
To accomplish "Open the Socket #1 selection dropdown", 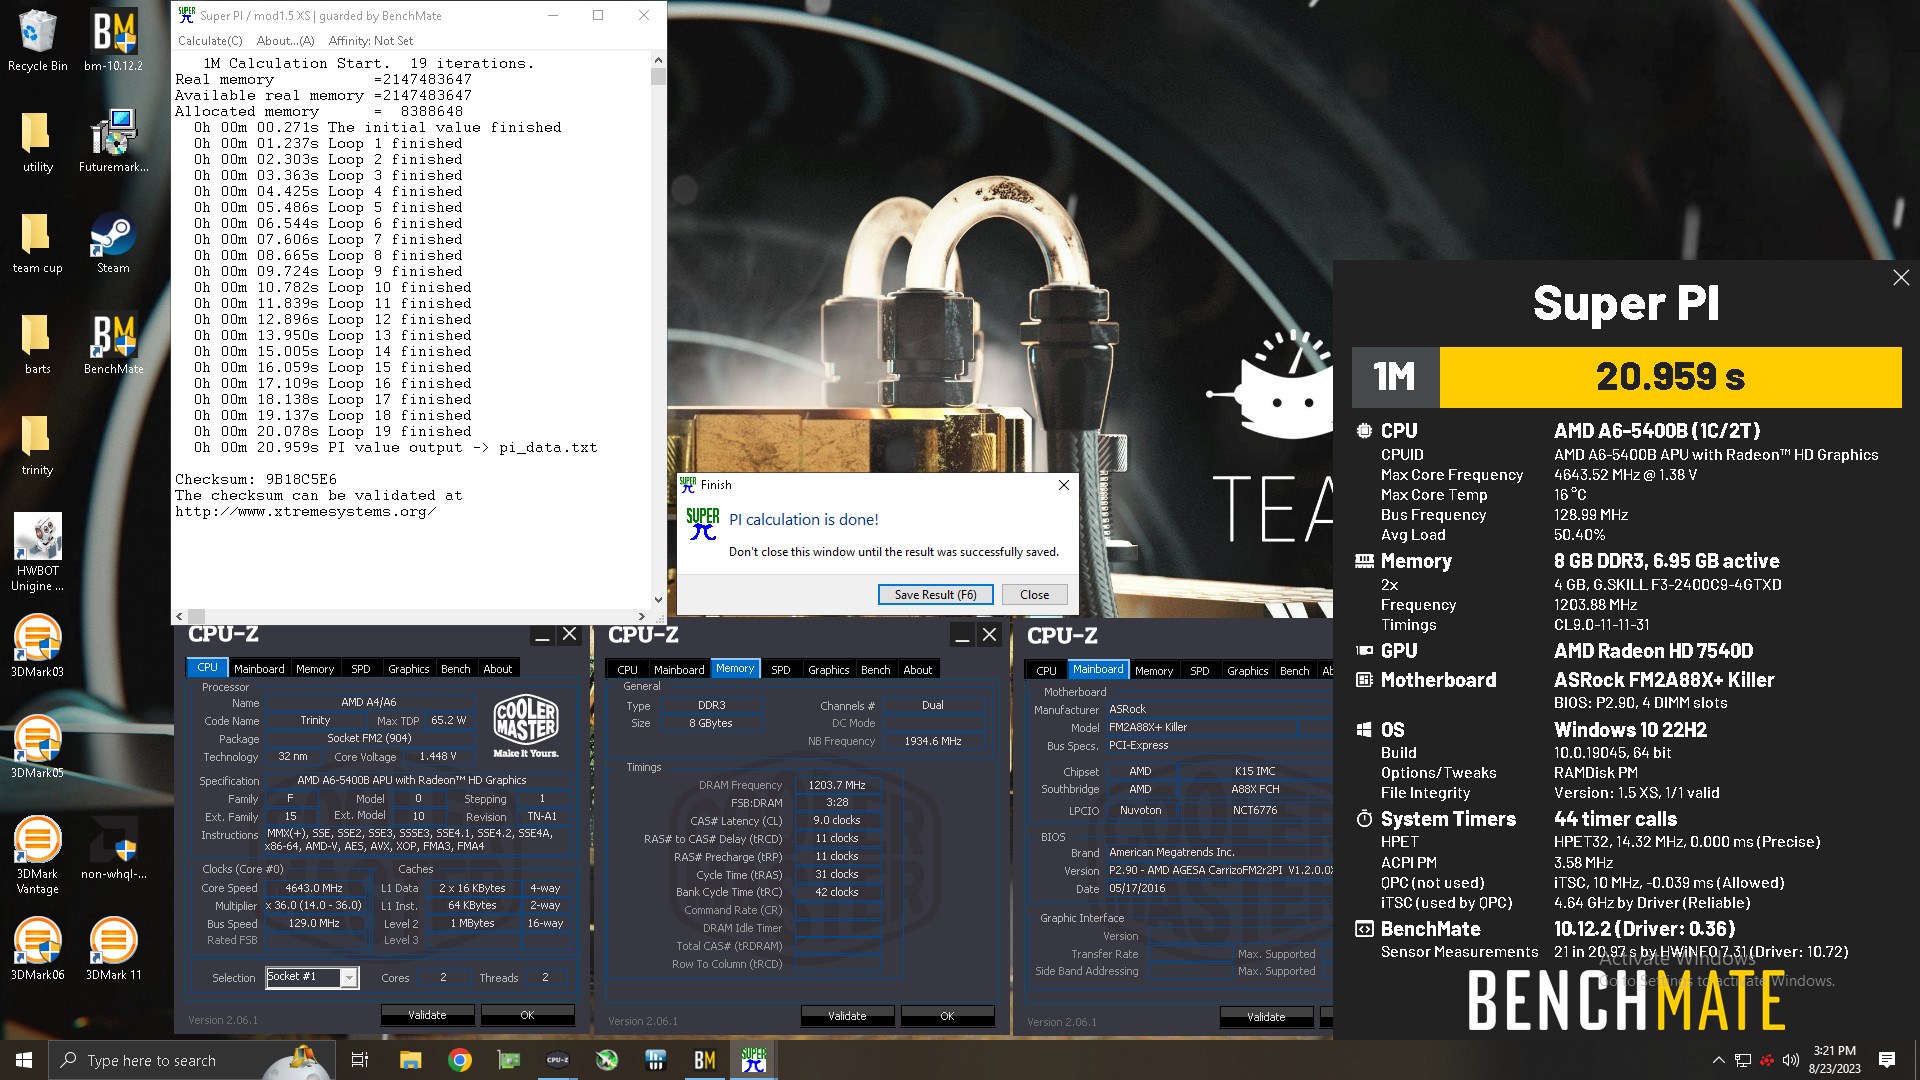I will pyautogui.click(x=312, y=977).
